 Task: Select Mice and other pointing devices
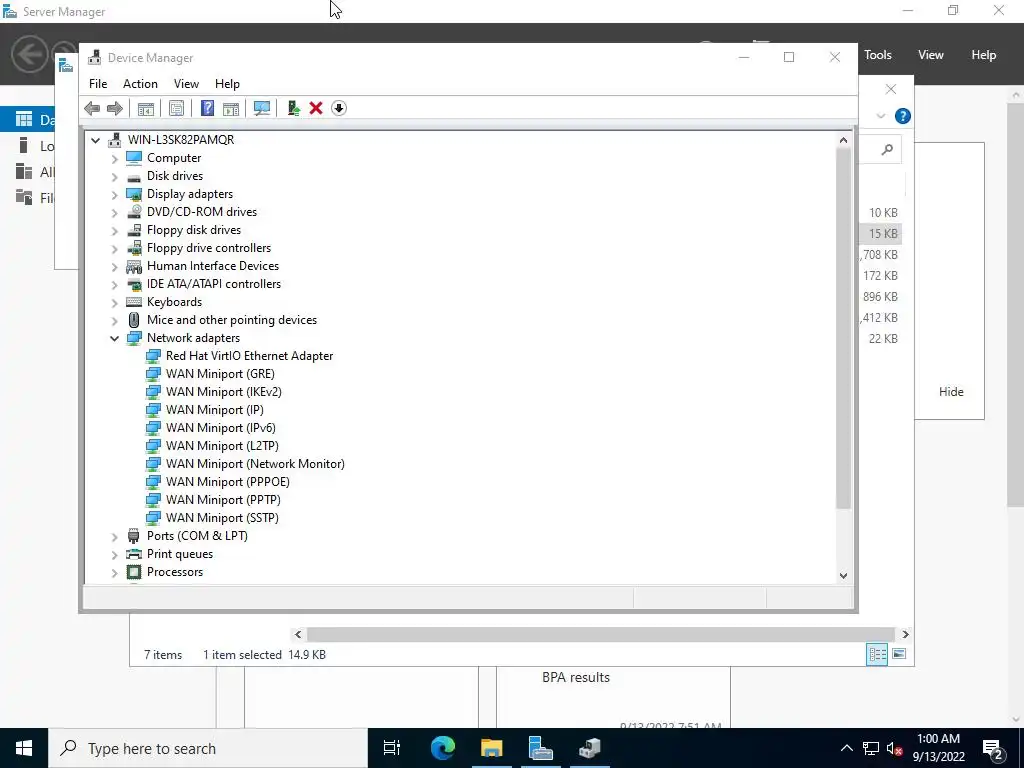232,320
